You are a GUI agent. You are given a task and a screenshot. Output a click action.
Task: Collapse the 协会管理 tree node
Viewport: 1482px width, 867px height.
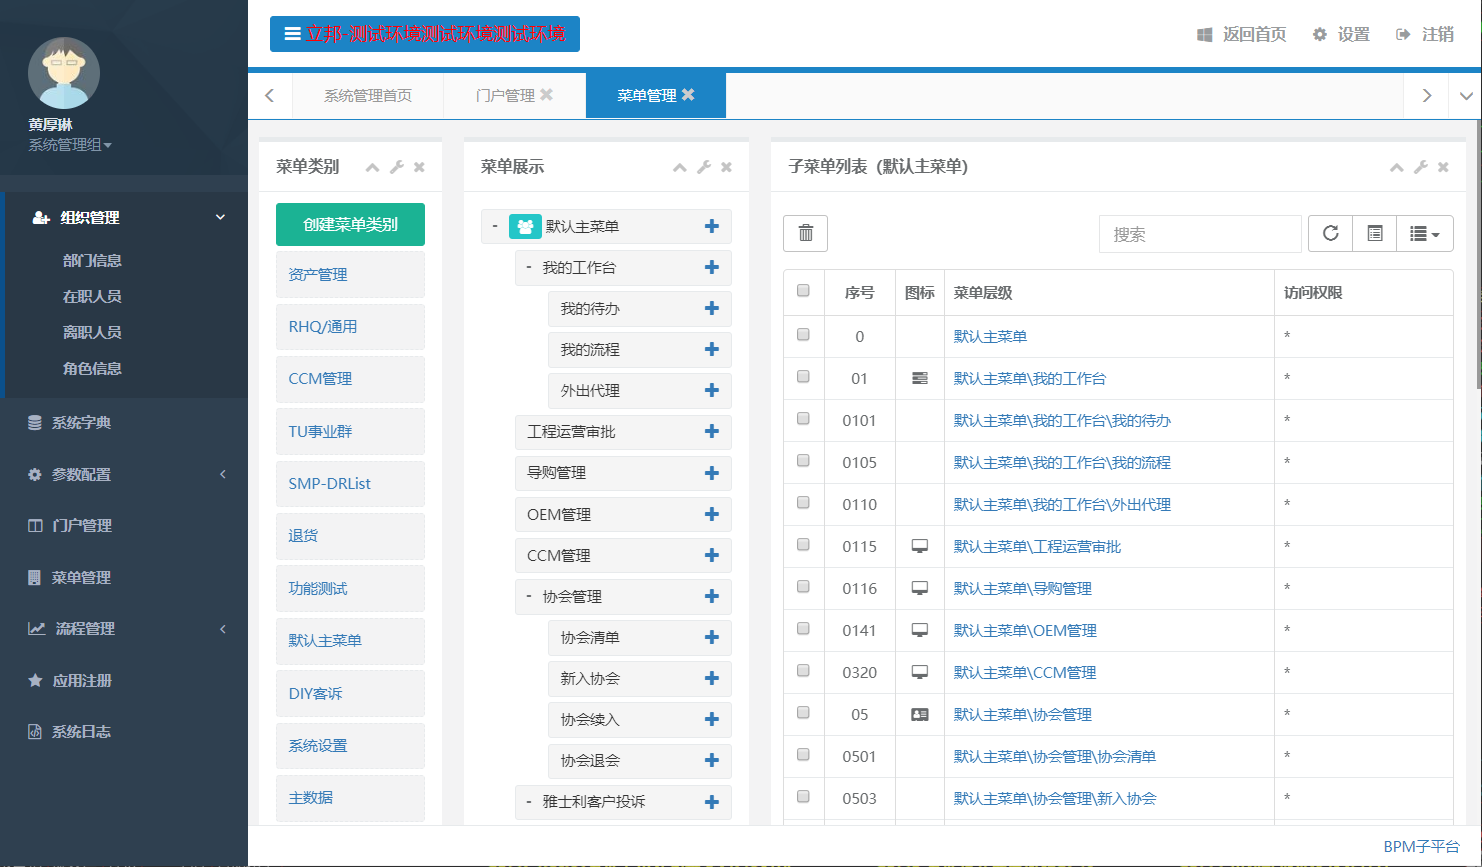click(x=529, y=596)
